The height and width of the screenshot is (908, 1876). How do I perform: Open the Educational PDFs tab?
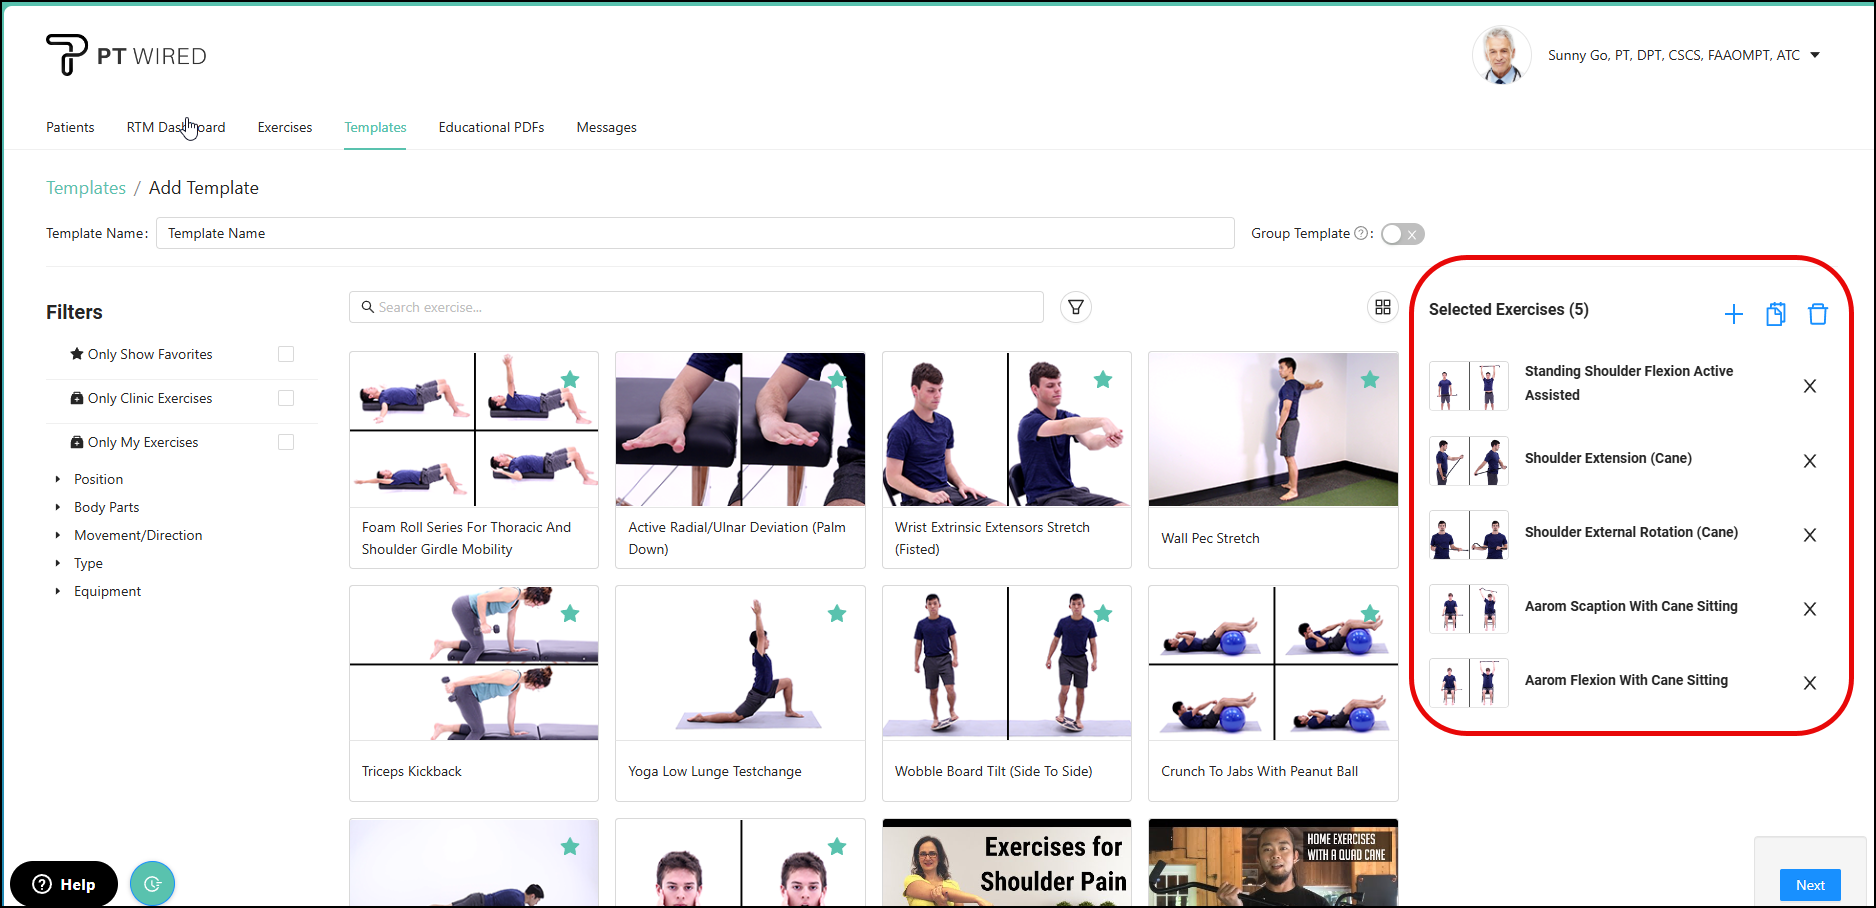(491, 127)
